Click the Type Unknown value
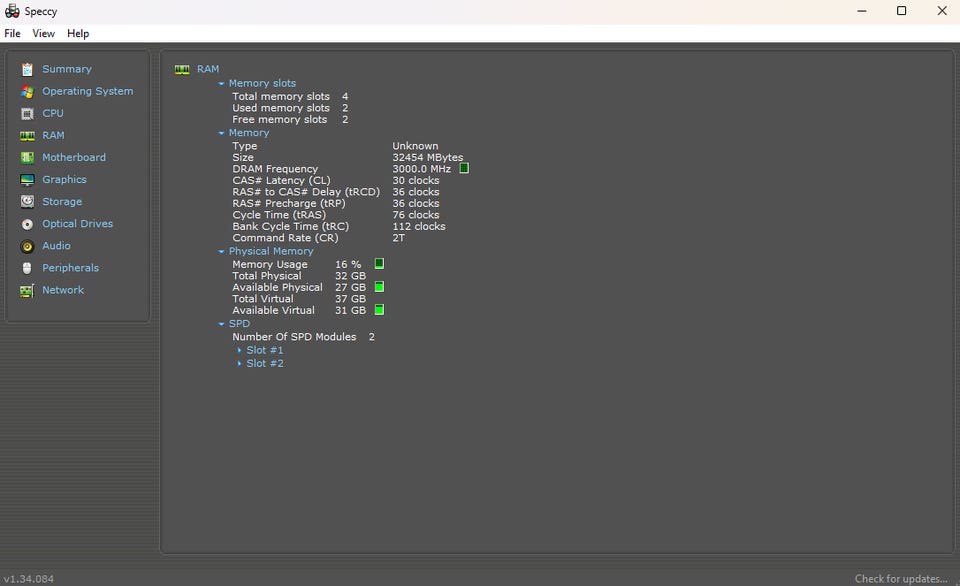Viewport: 960px width, 586px height. pyautogui.click(x=415, y=146)
